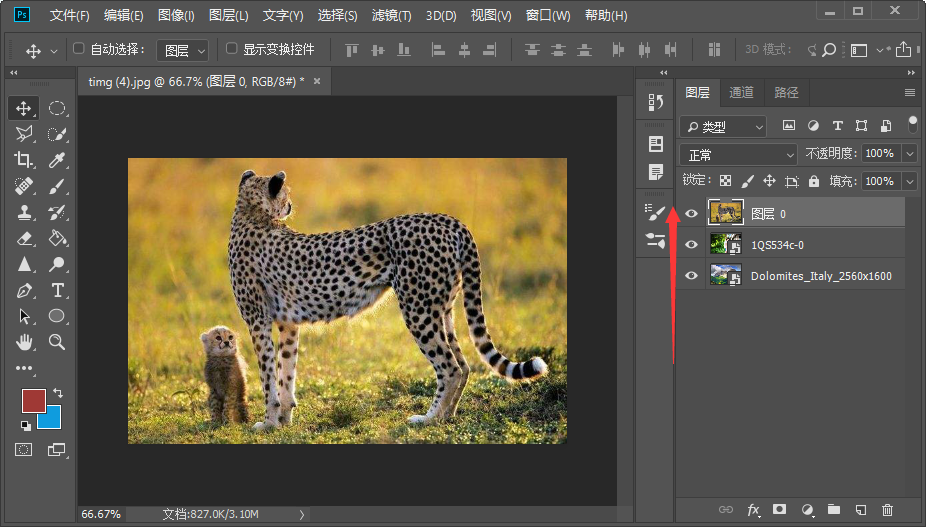Open the Layers panel flyout menu
This screenshot has height=527, width=926.
click(909, 92)
